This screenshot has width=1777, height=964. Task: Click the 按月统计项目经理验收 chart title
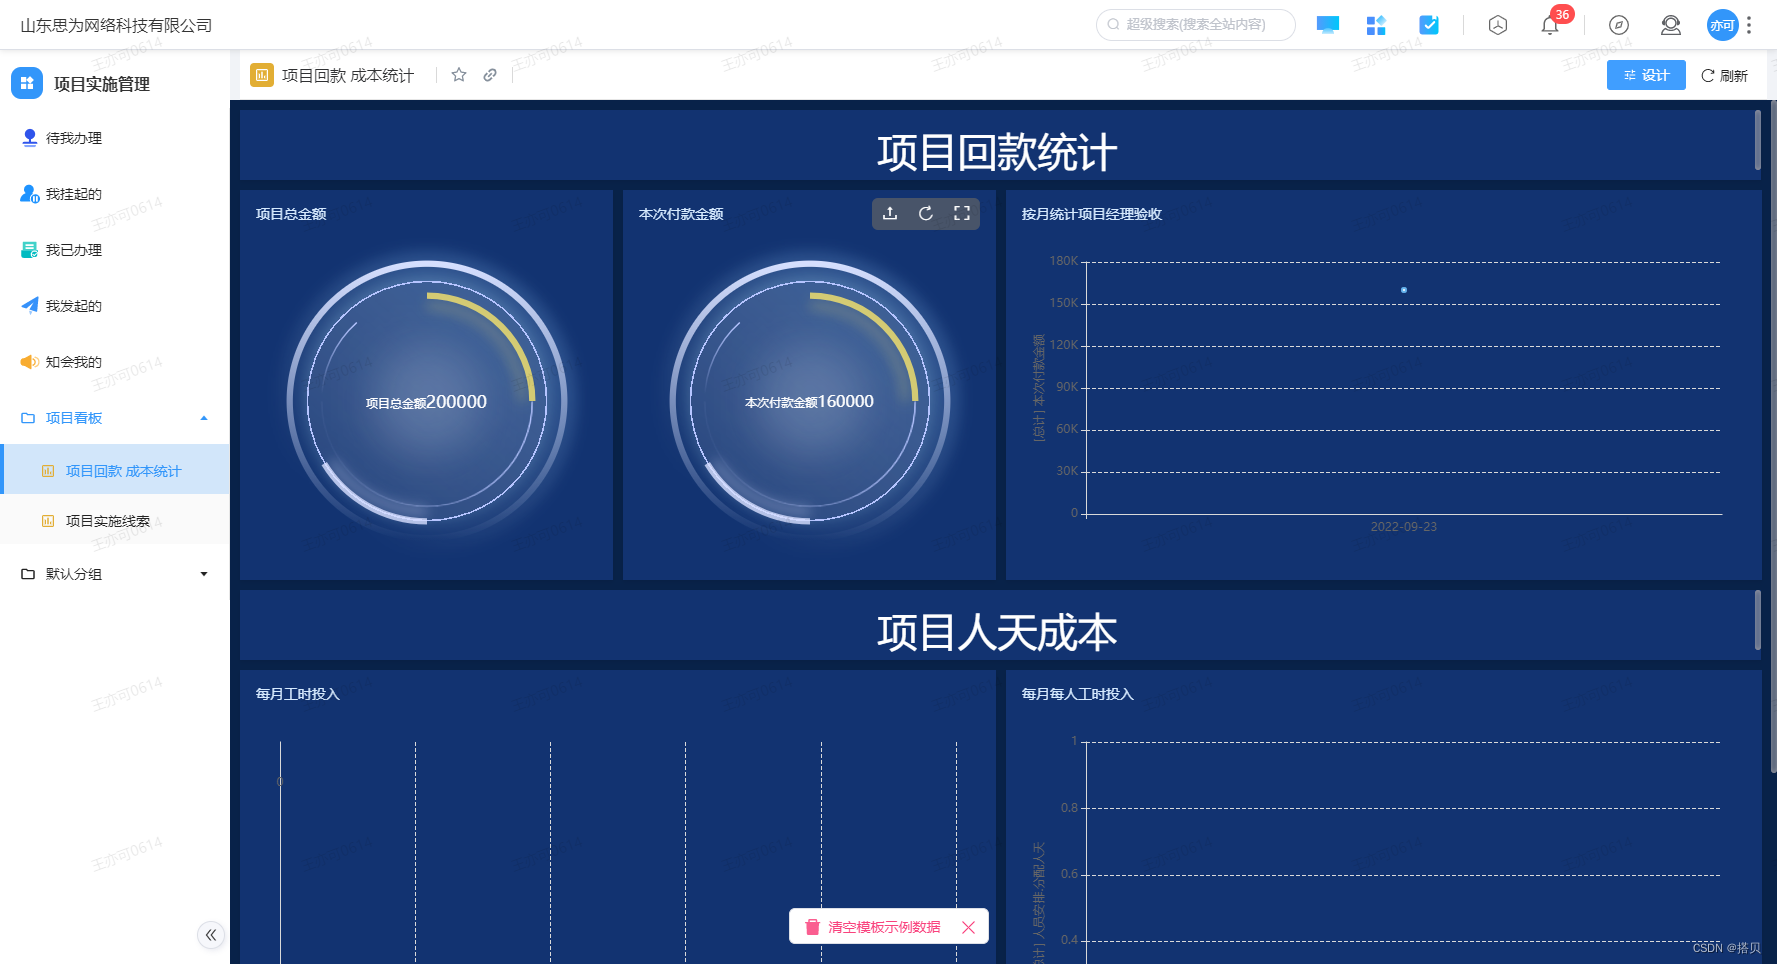pos(1092,214)
